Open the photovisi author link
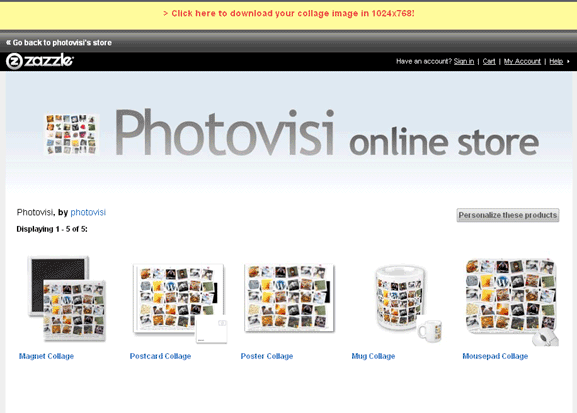This screenshot has width=577, height=413. (x=88, y=212)
